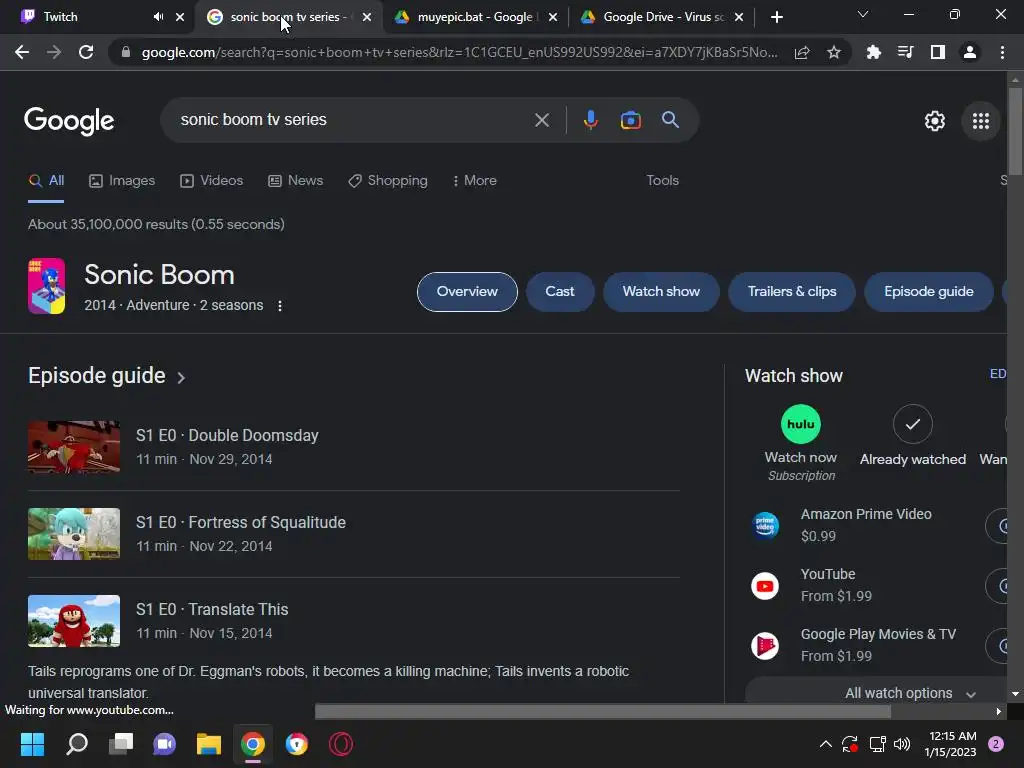Select the Overview chip
This screenshot has width=1024, height=768.
467,292
